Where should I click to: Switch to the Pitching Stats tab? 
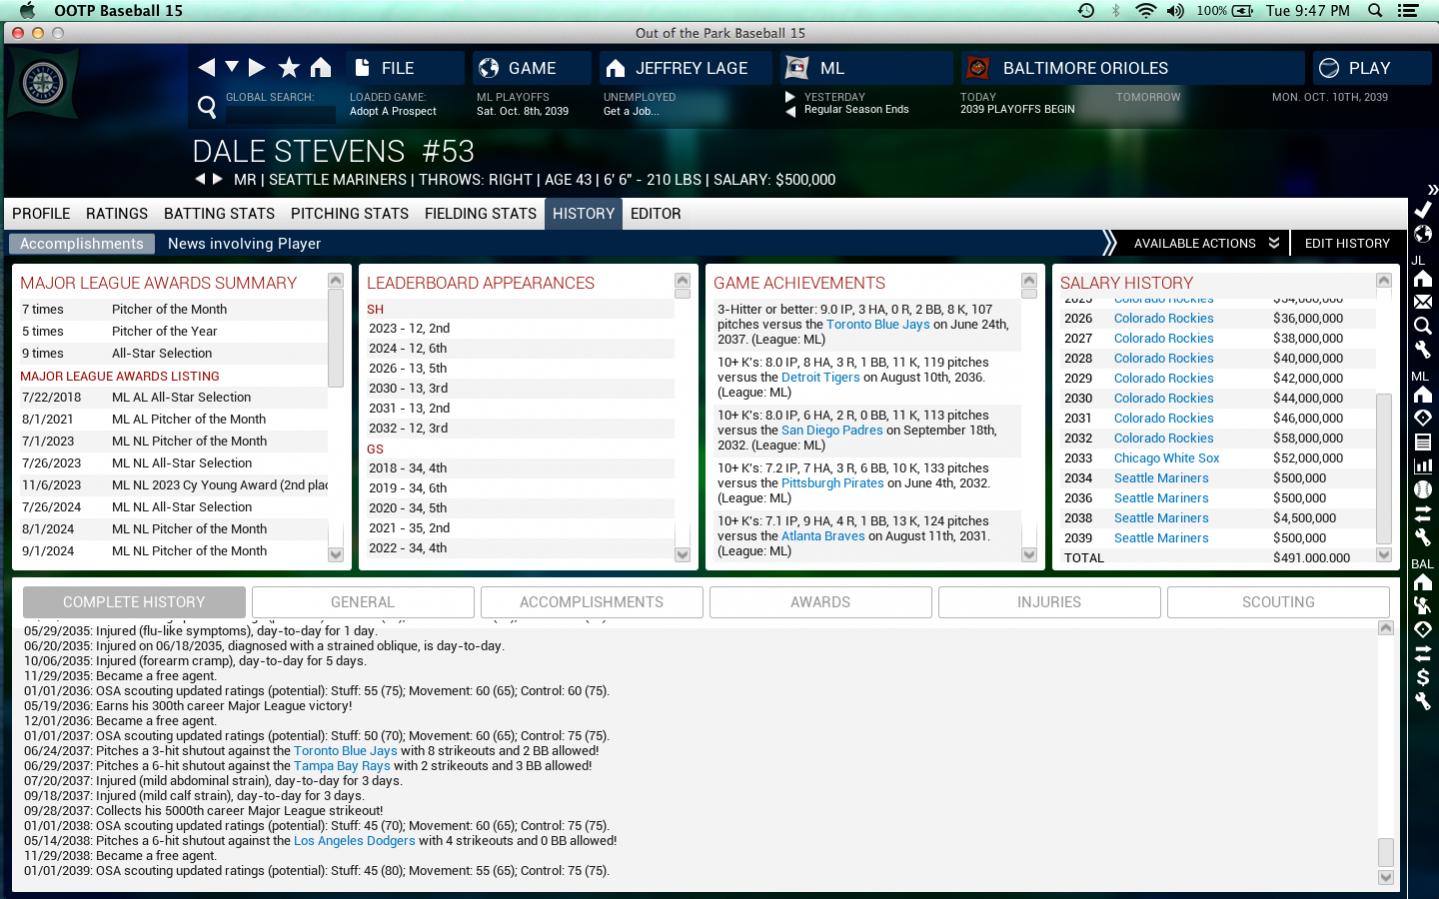tap(349, 213)
